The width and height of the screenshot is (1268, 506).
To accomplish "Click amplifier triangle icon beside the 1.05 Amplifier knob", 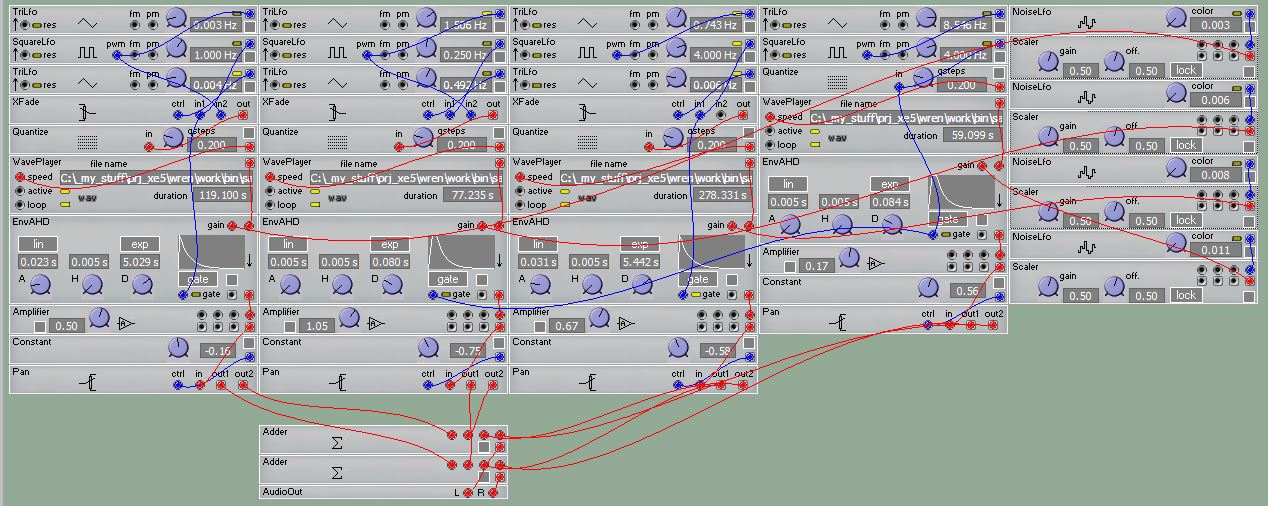I will coord(376,323).
